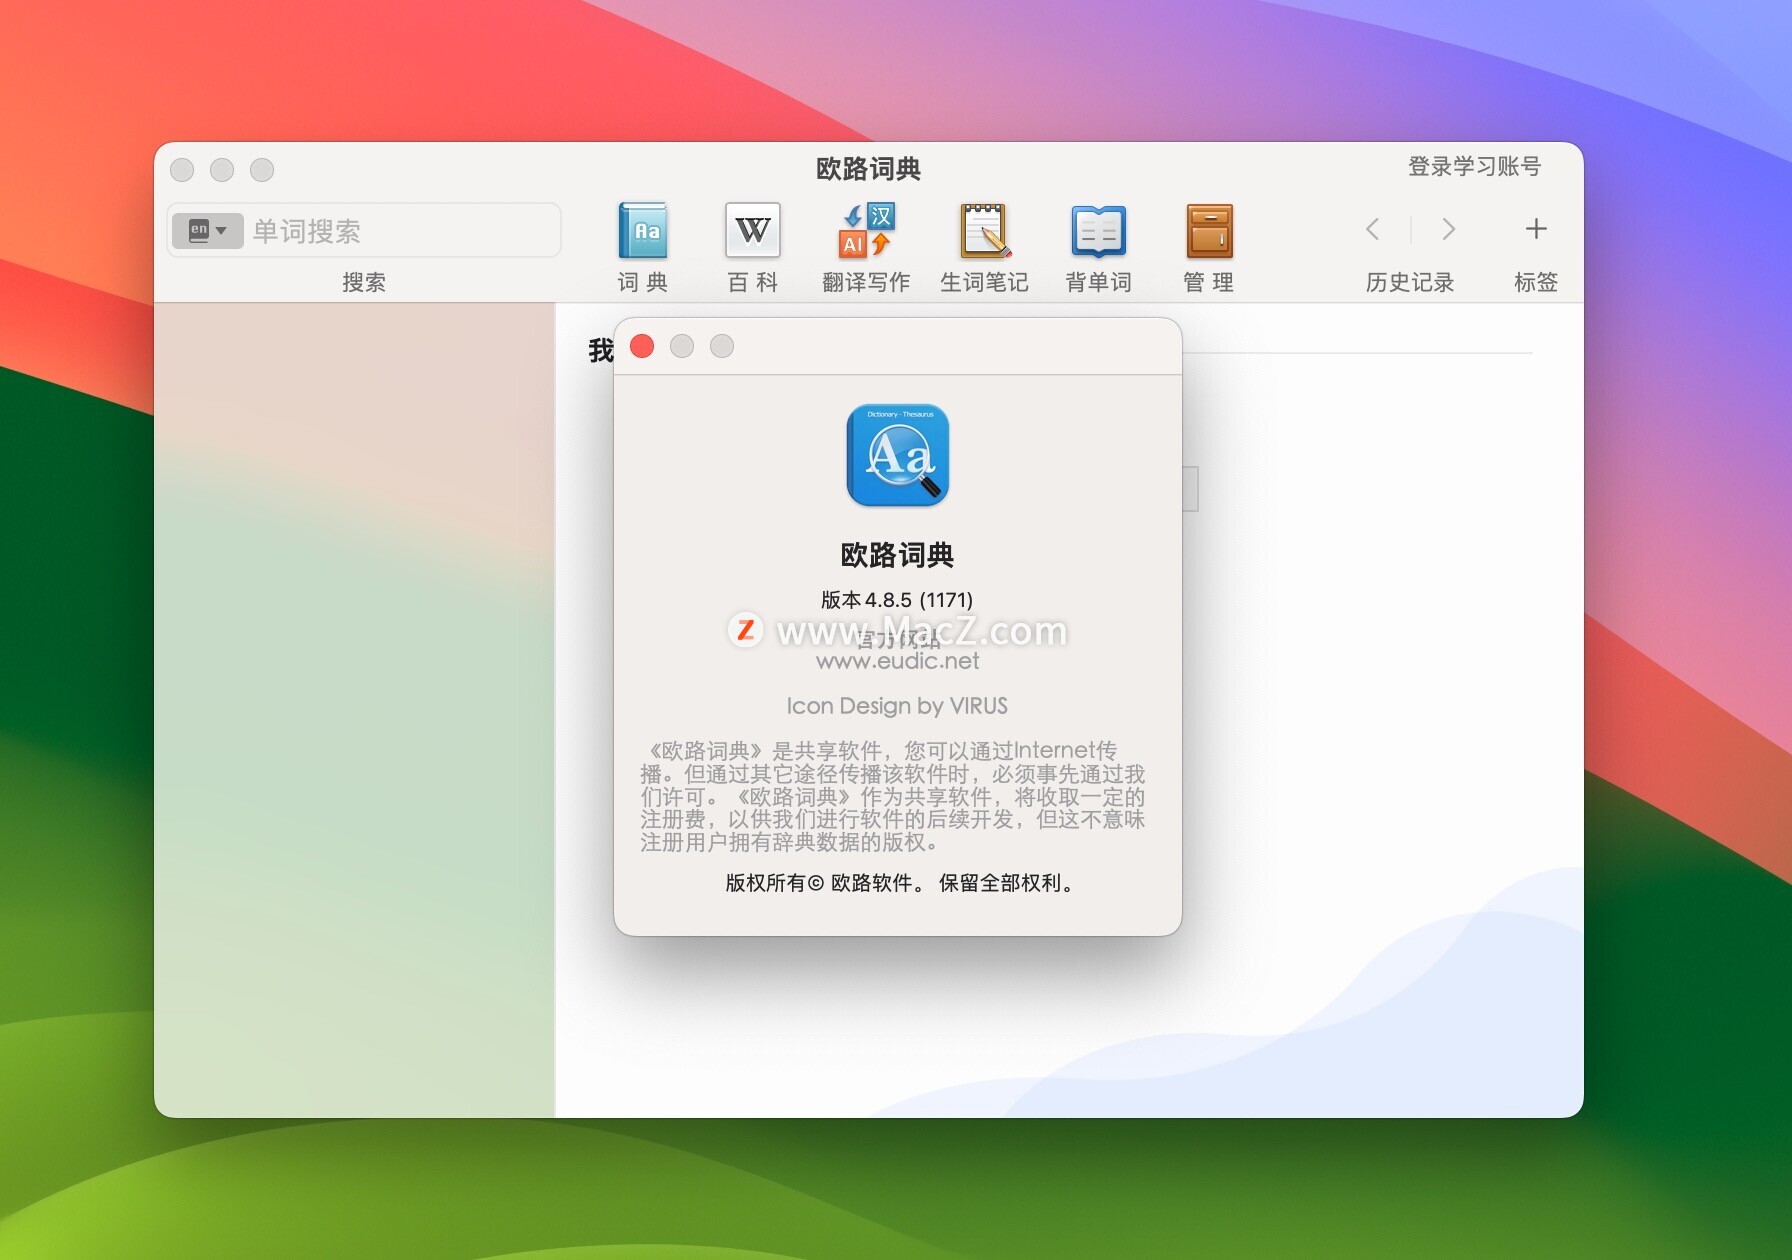Click the 版本 4.8.5 (1171) version text
This screenshot has width=1792, height=1260.
point(897,600)
